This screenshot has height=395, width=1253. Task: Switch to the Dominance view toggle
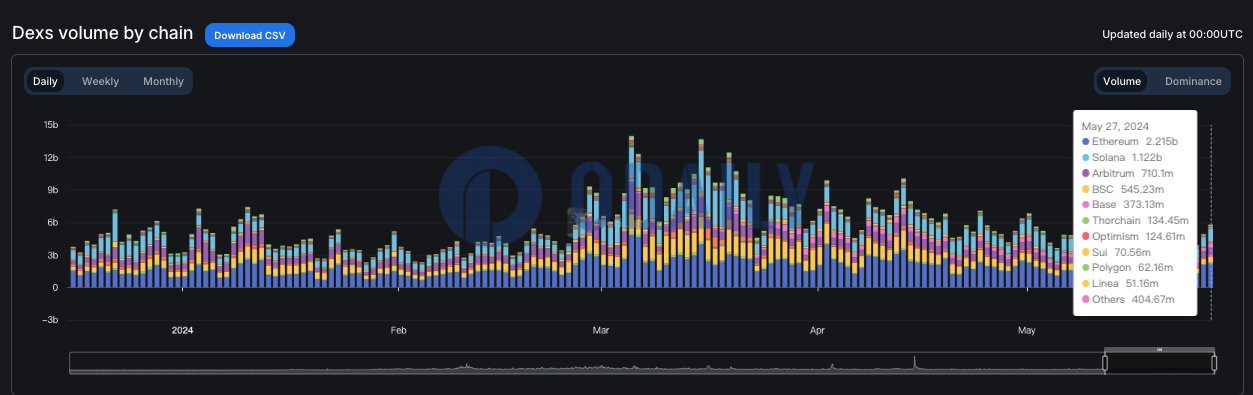point(1193,81)
